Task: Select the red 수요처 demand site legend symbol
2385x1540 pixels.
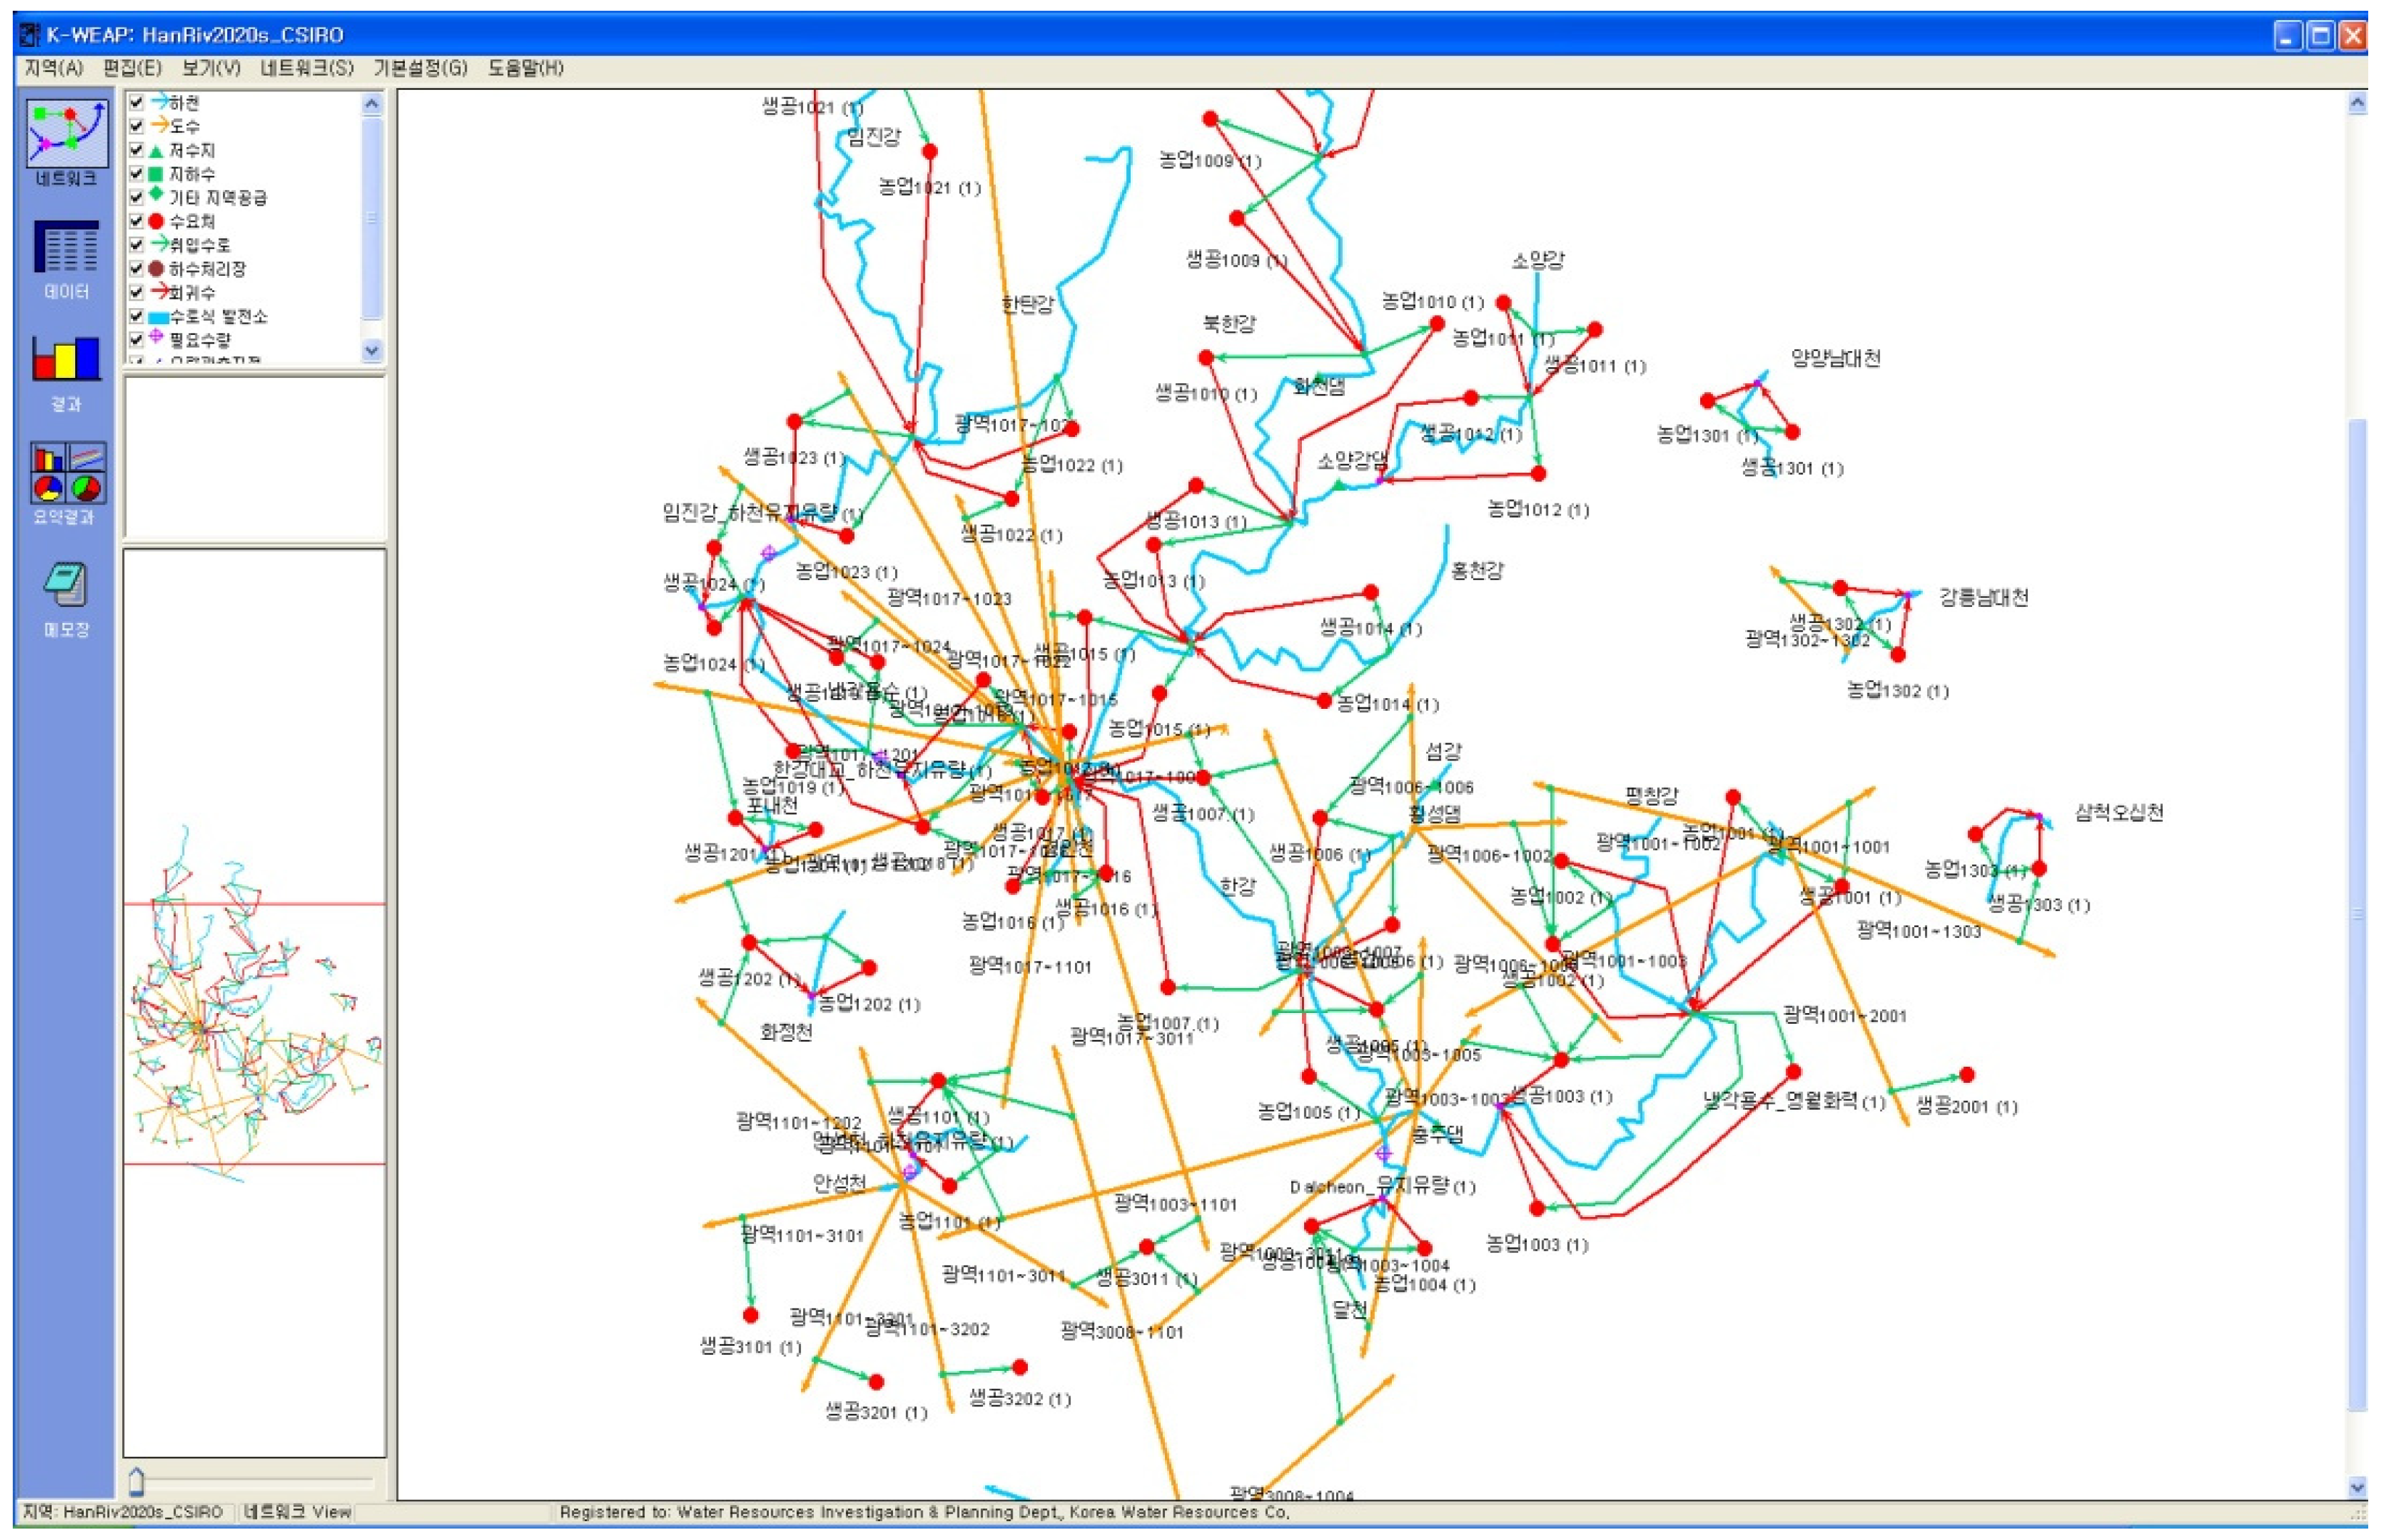Action: click(x=156, y=221)
